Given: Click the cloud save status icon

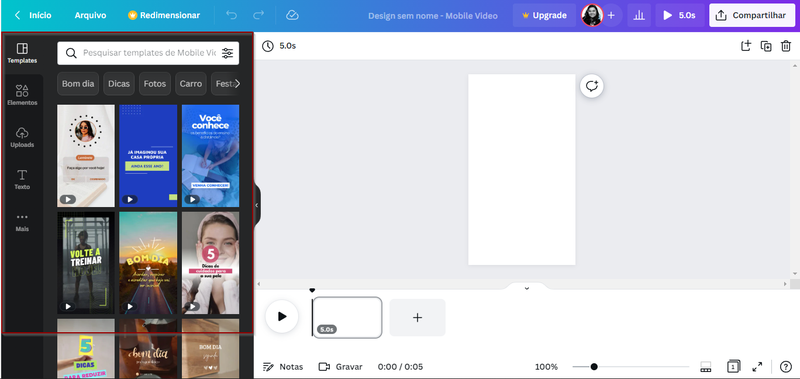Looking at the screenshot, I should 292,15.
